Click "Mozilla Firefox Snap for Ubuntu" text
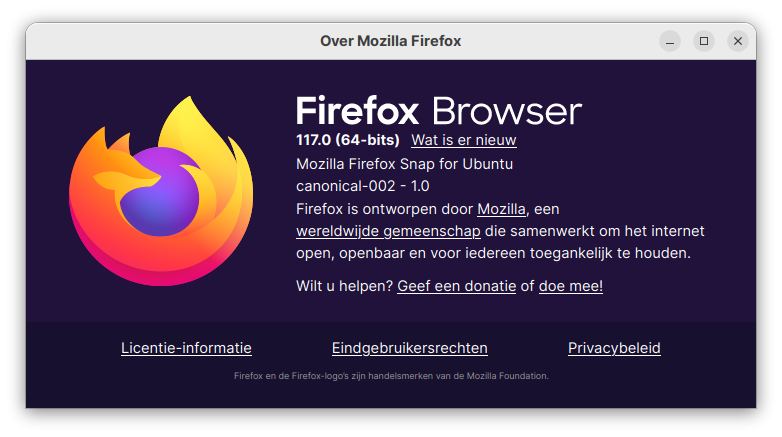 (x=404, y=164)
